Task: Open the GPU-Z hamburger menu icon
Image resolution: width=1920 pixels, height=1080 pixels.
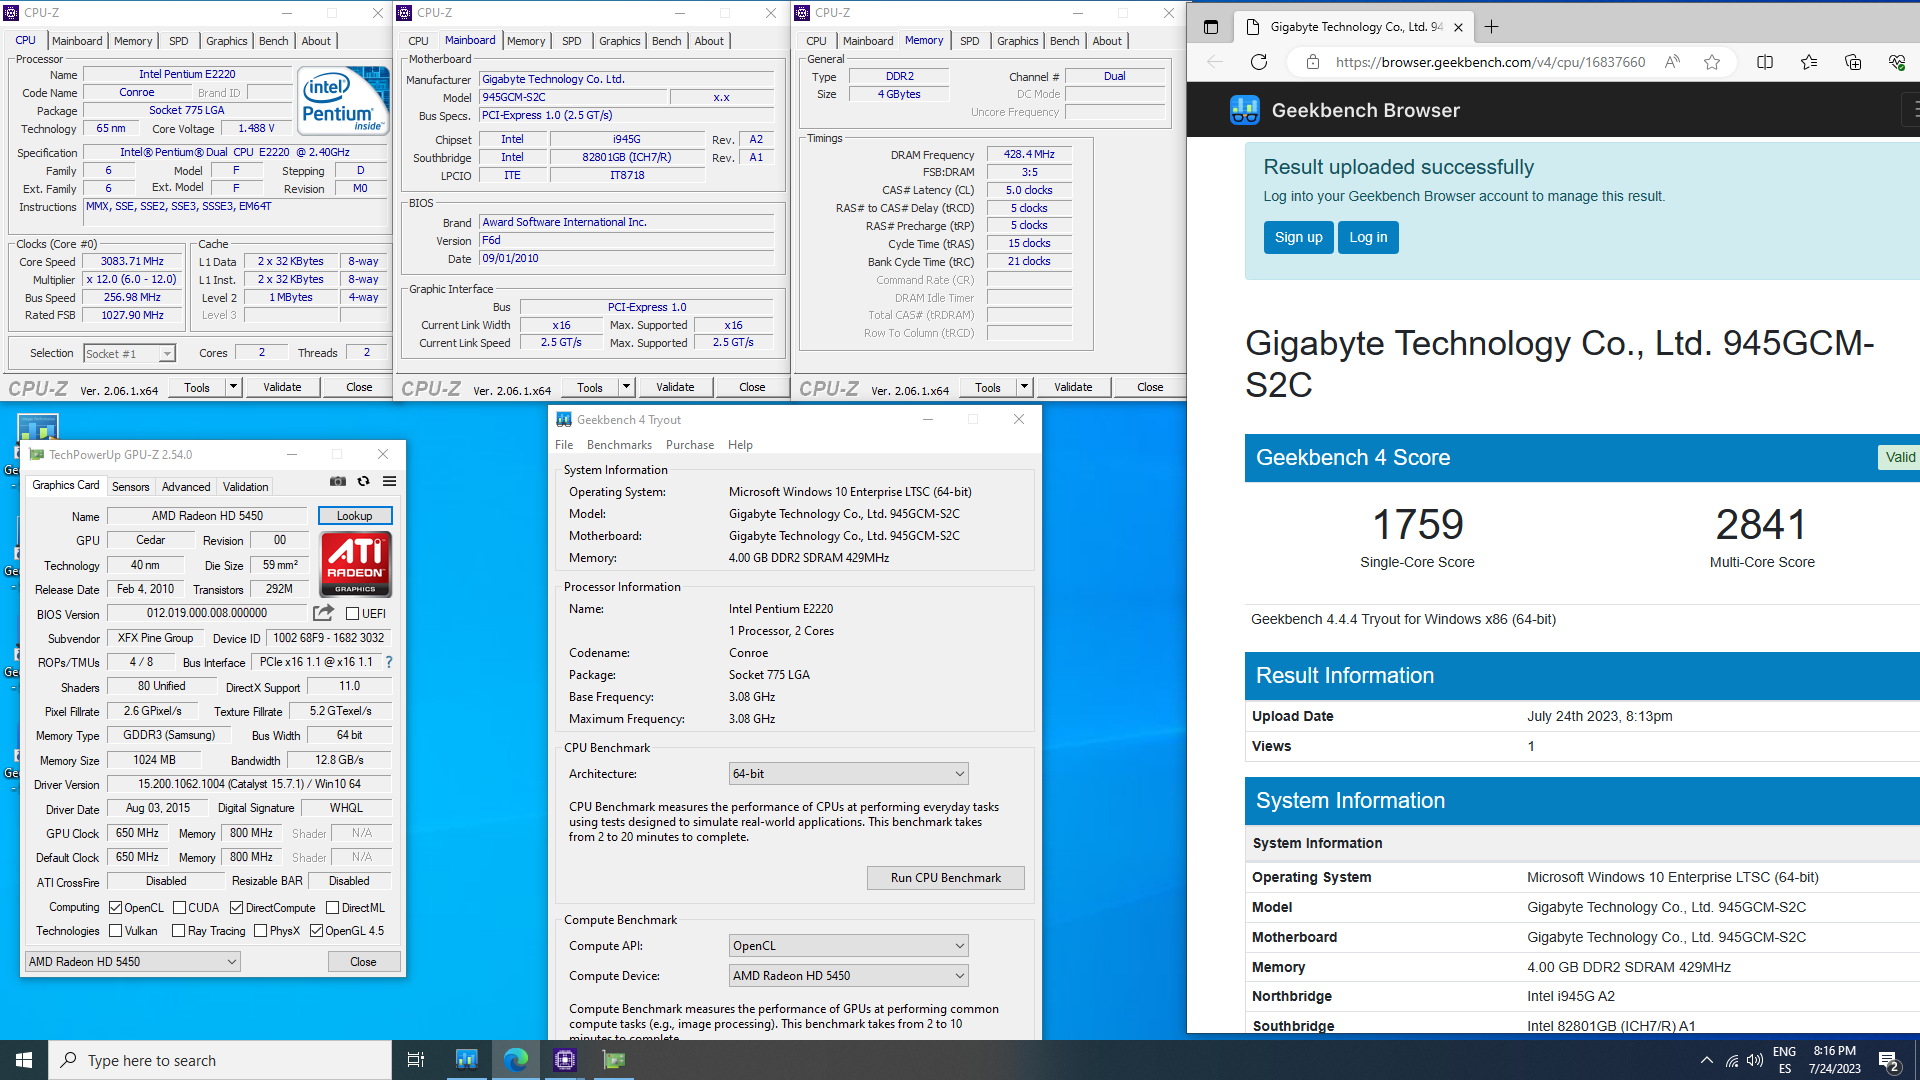Action: 390,481
